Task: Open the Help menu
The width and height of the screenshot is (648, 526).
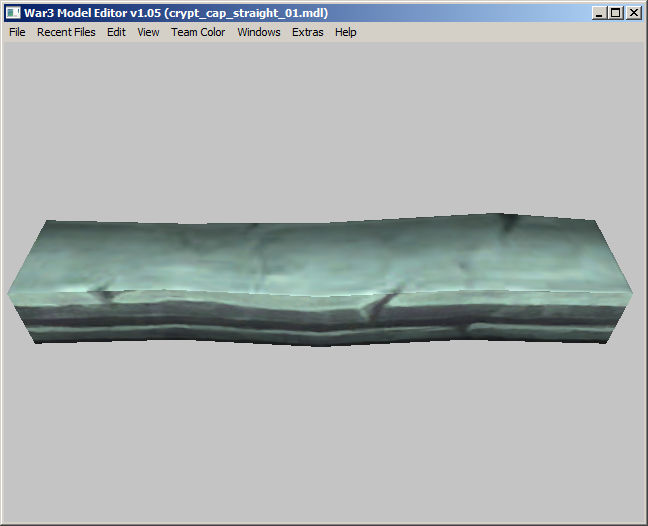Action: tap(345, 32)
